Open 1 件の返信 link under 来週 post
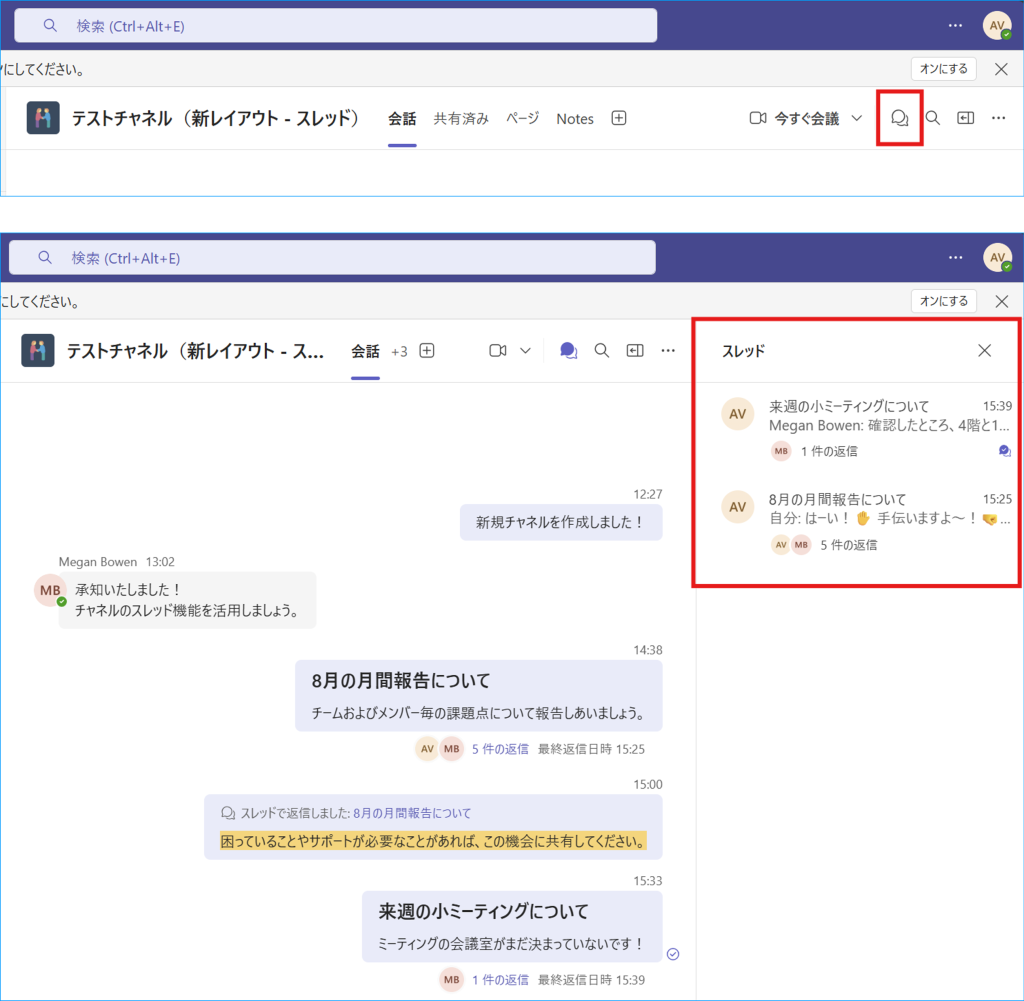1024x1001 pixels. click(x=500, y=979)
